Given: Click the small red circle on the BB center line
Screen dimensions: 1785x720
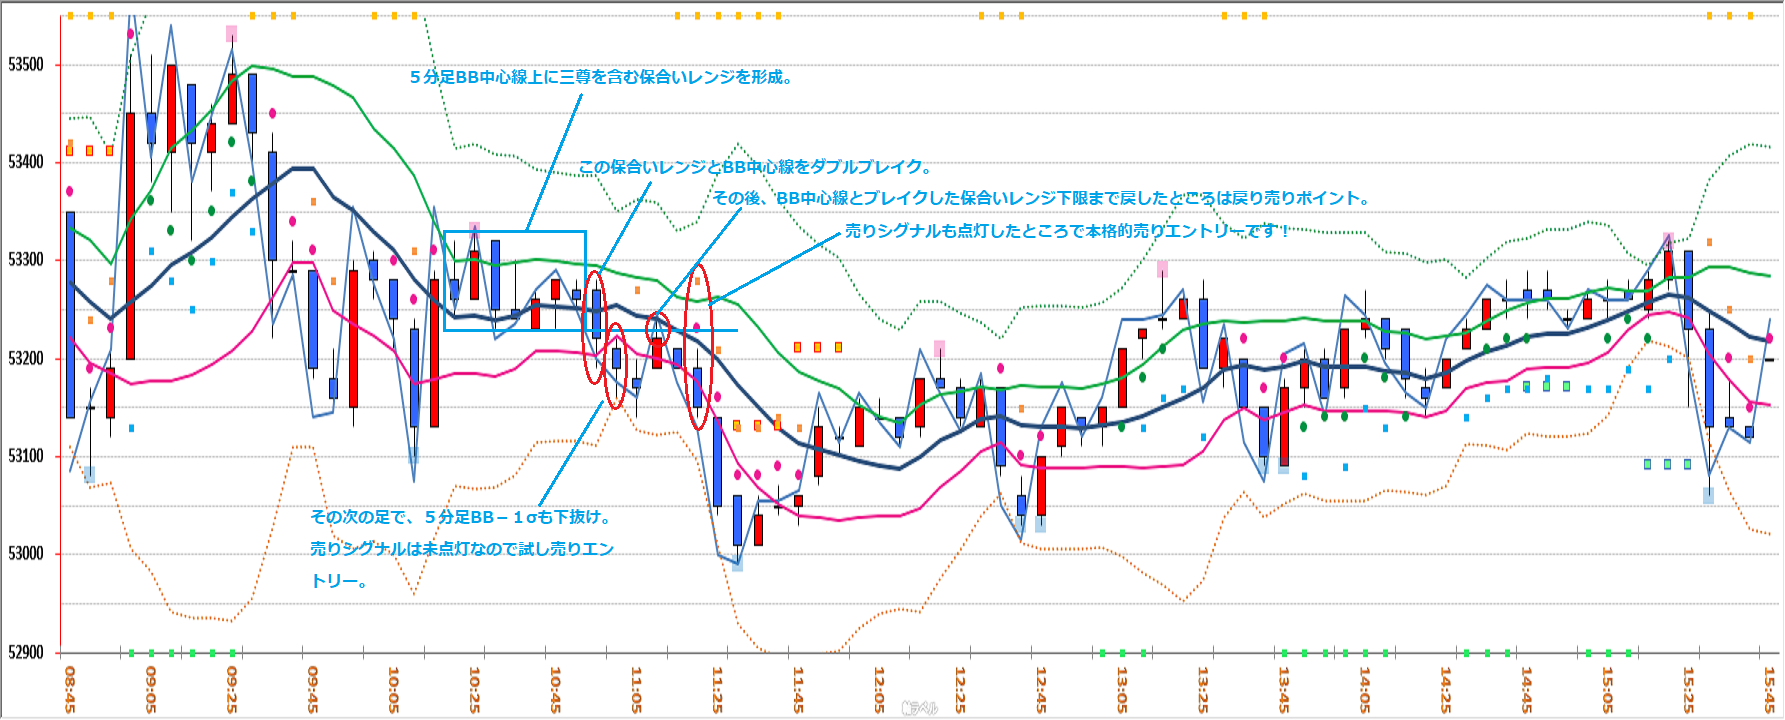Looking at the screenshot, I should pyautogui.click(x=657, y=328).
